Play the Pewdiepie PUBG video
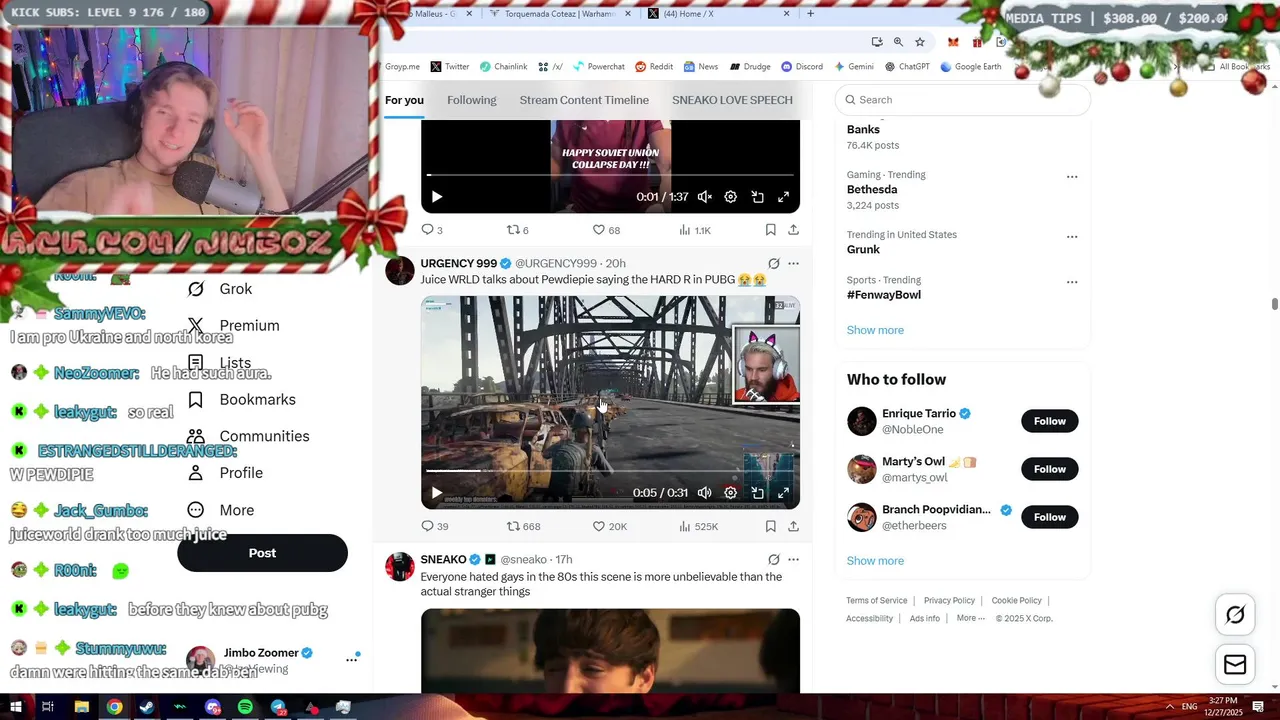 pos(436,493)
